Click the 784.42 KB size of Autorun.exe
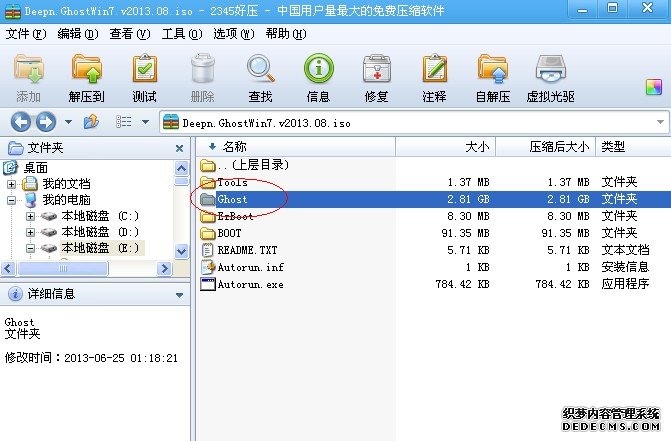The image size is (671, 441). coord(462,284)
